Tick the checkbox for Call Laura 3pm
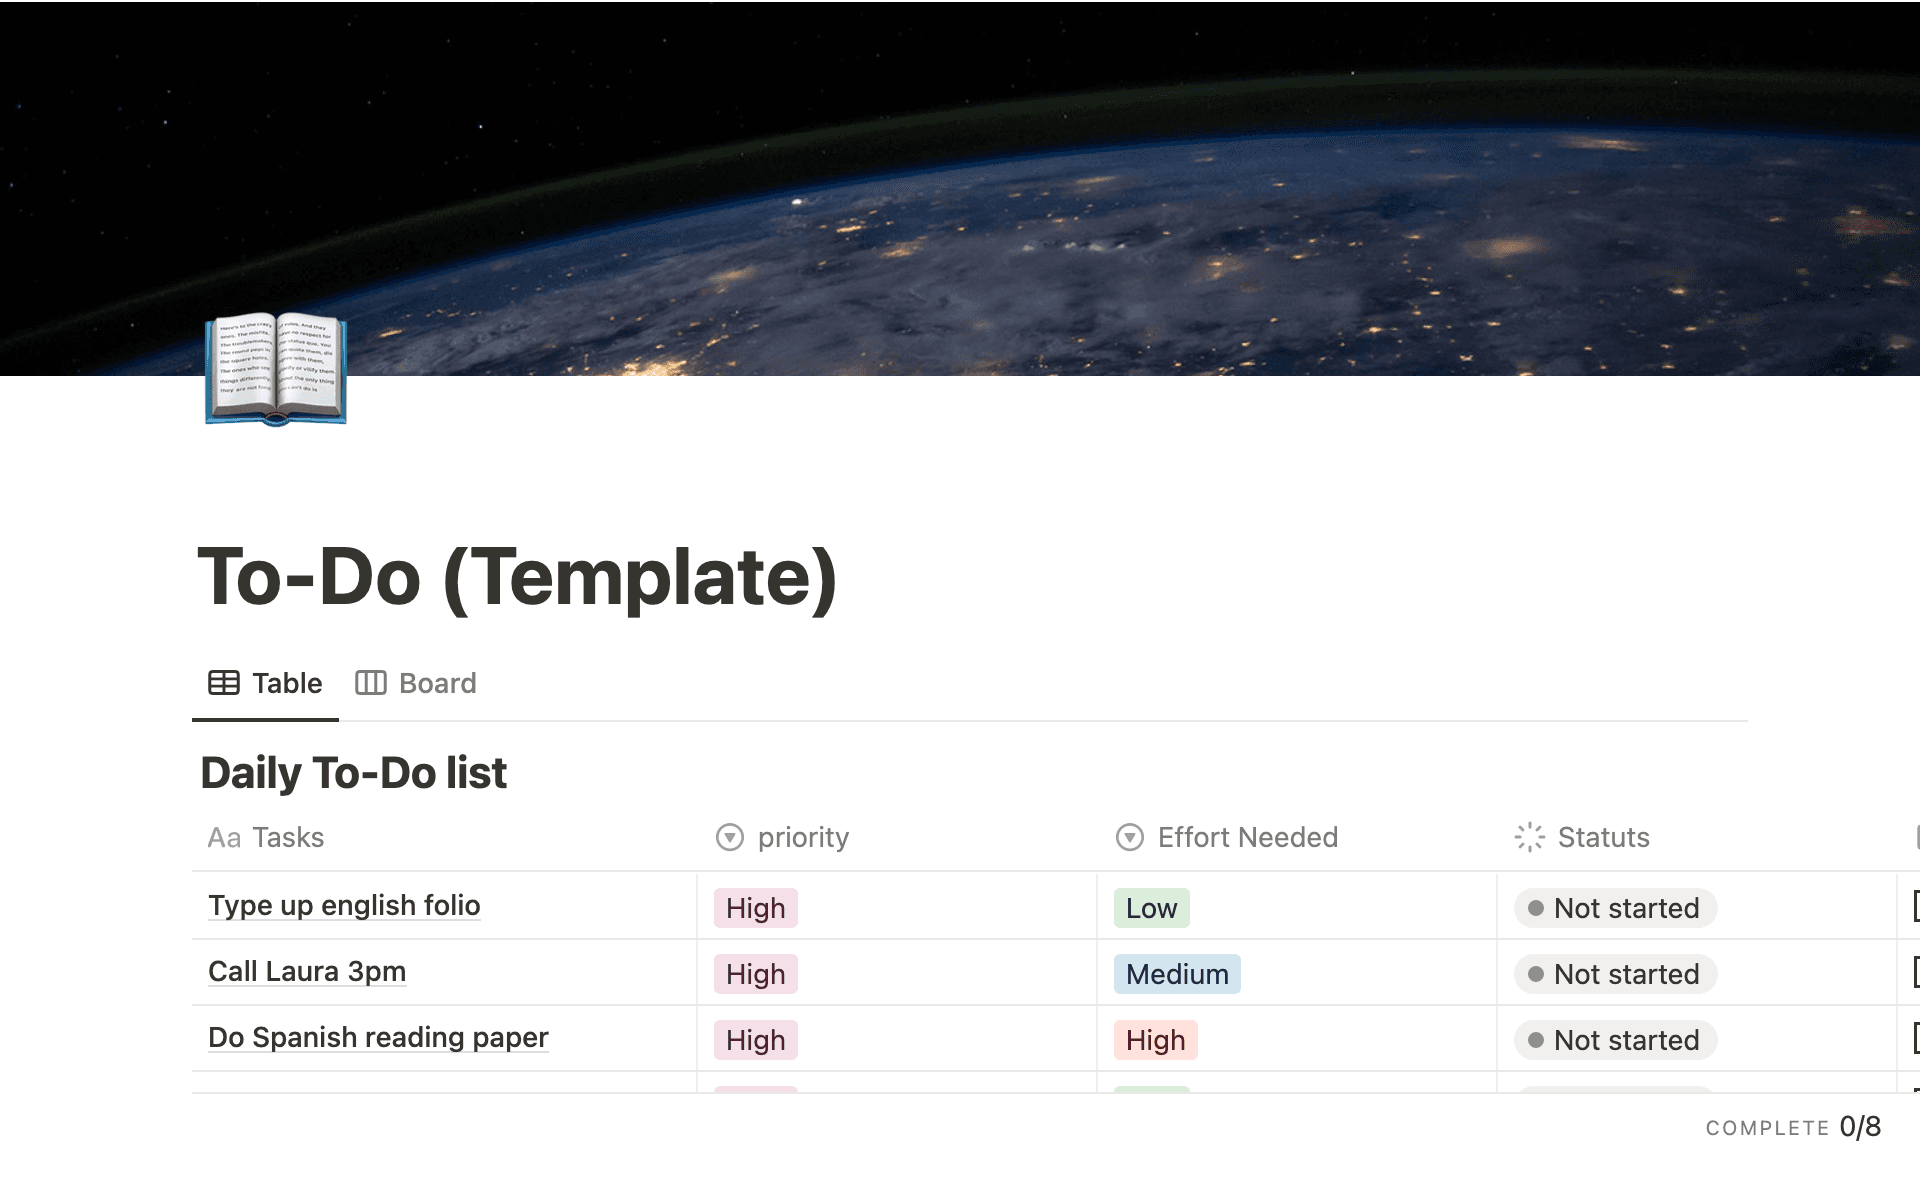This screenshot has height=1200, width=1920. tap(1914, 972)
